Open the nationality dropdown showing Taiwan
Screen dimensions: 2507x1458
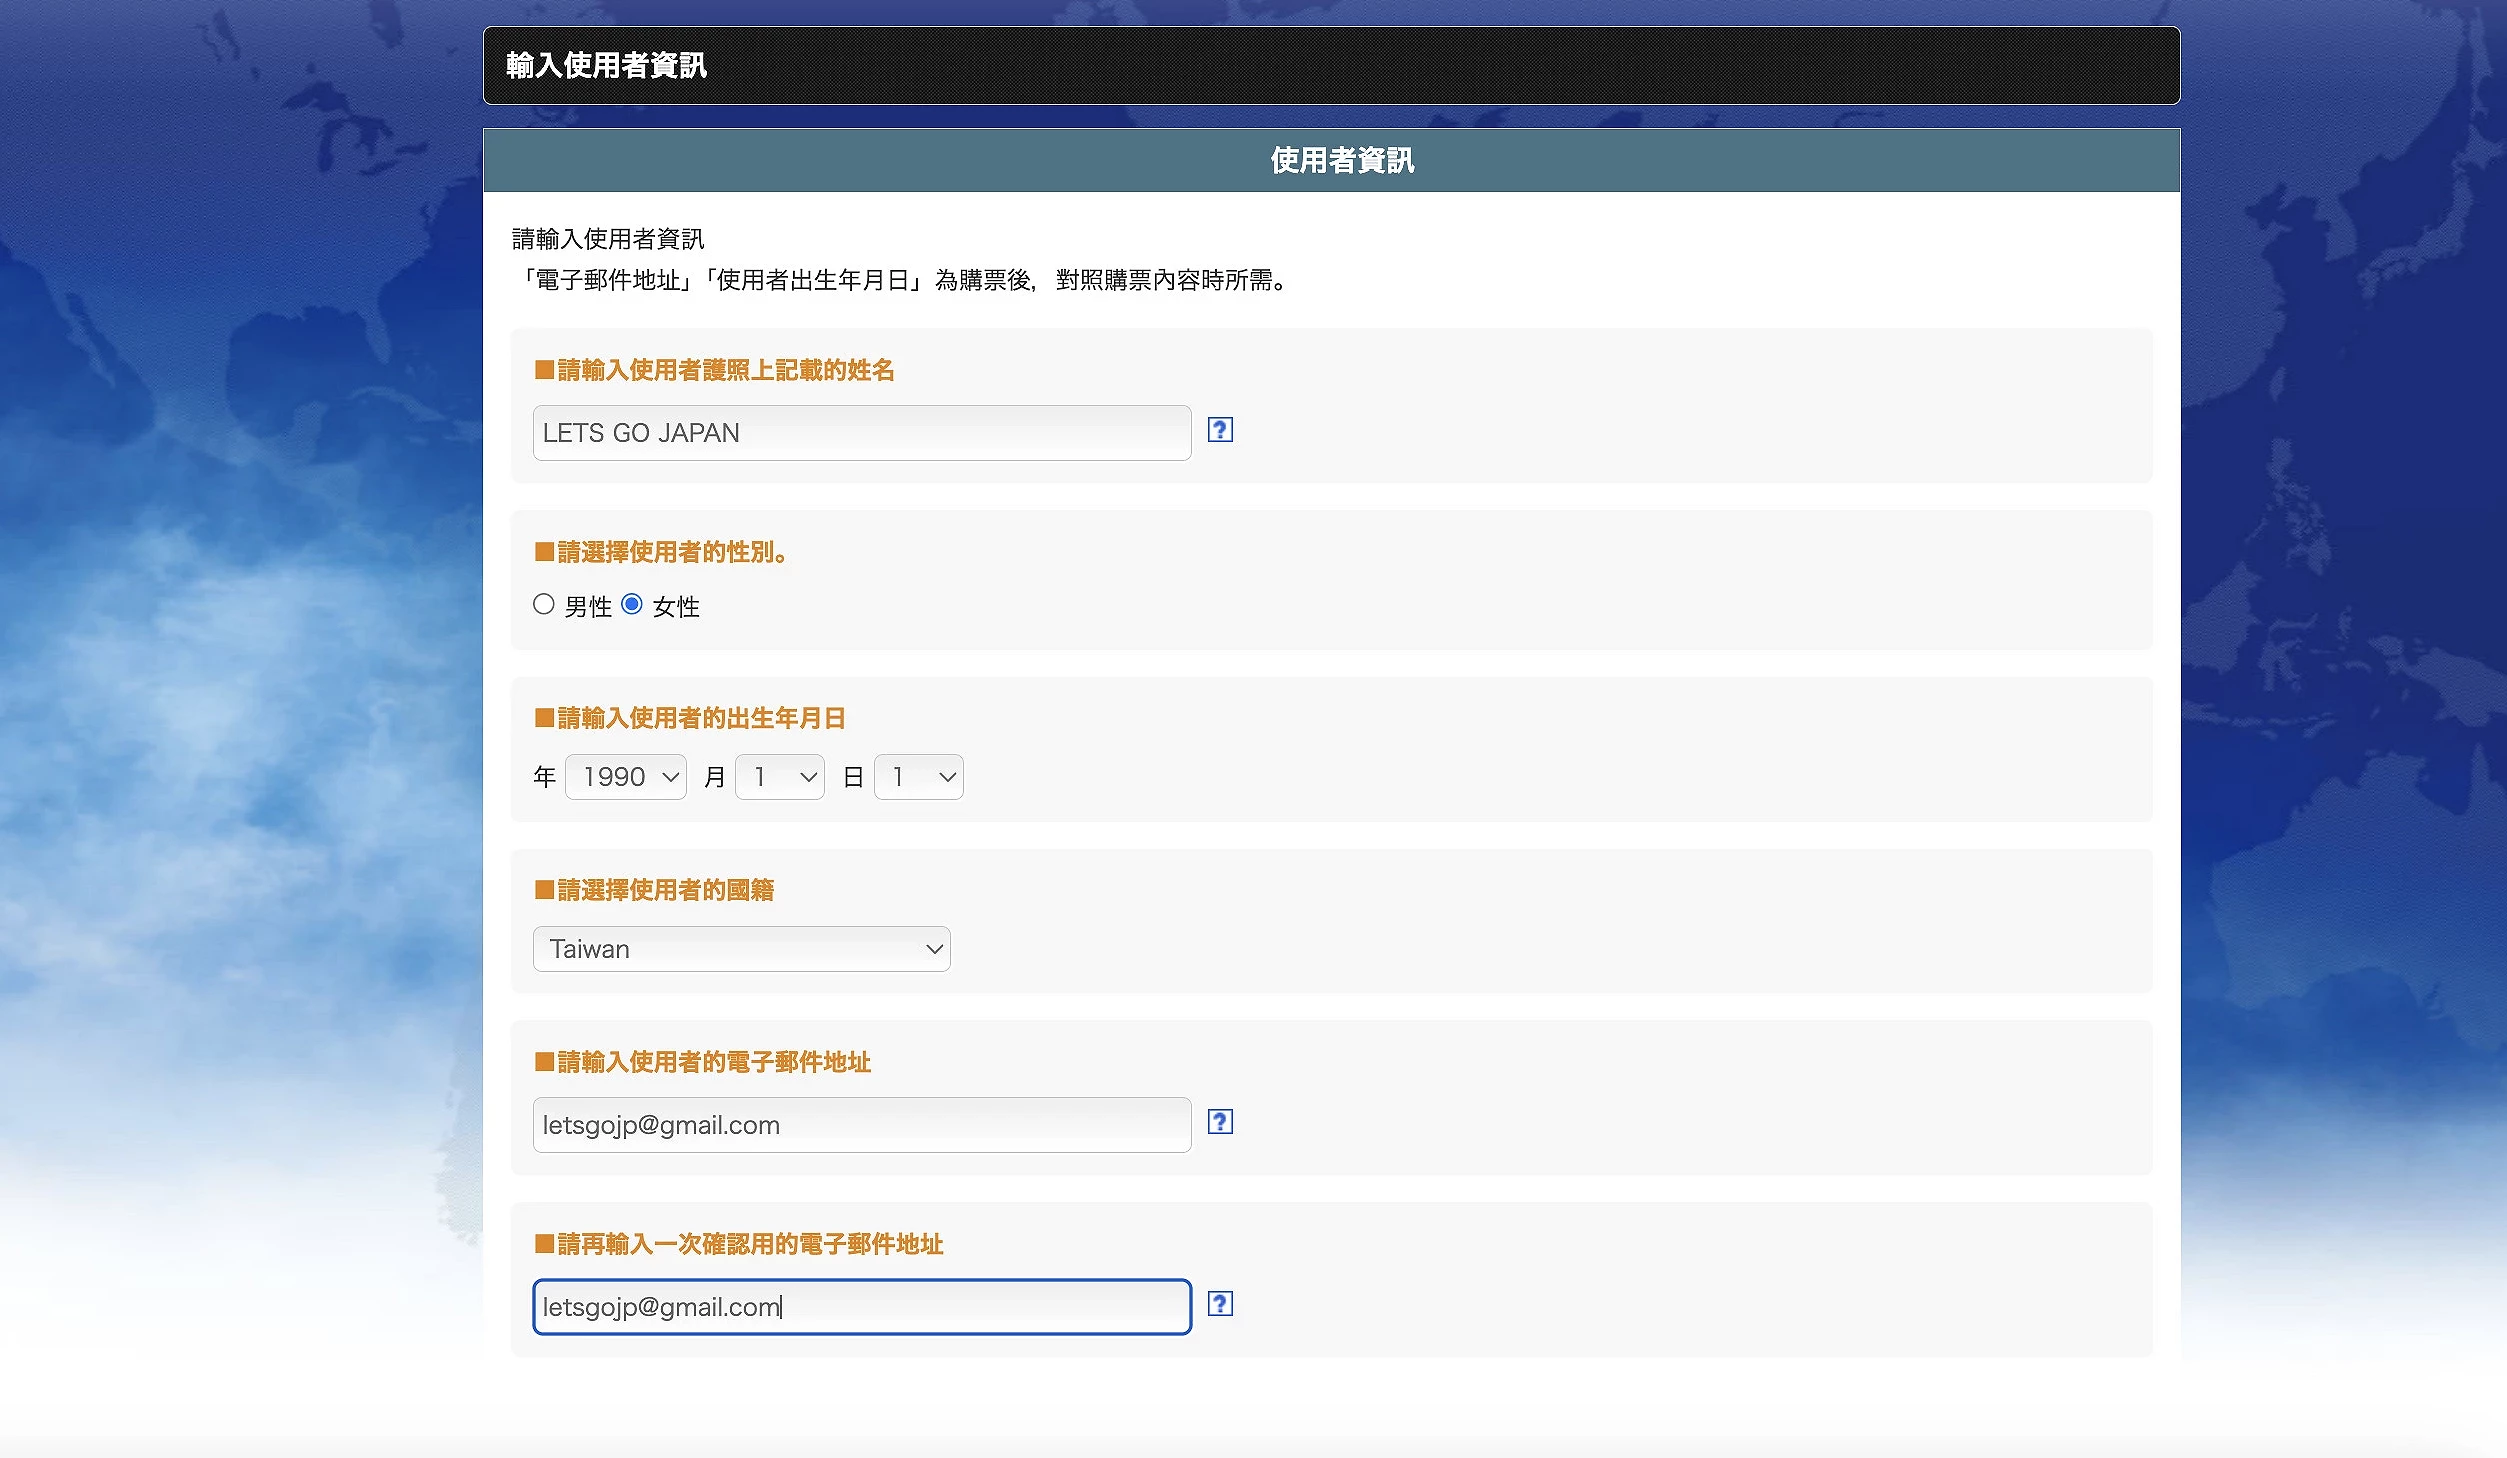pyautogui.click(x=741, y=949)
